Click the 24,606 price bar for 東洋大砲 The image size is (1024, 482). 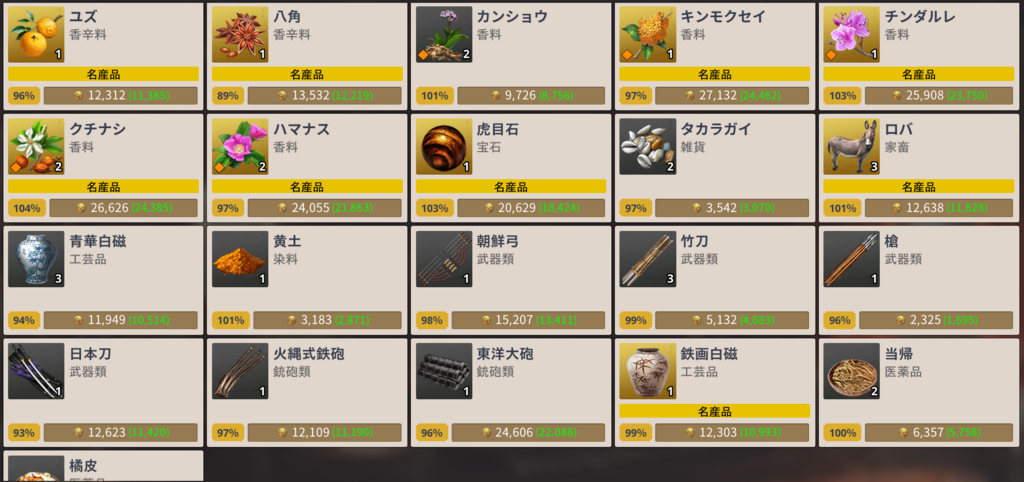pyautogui.click(x=528, y=432)
